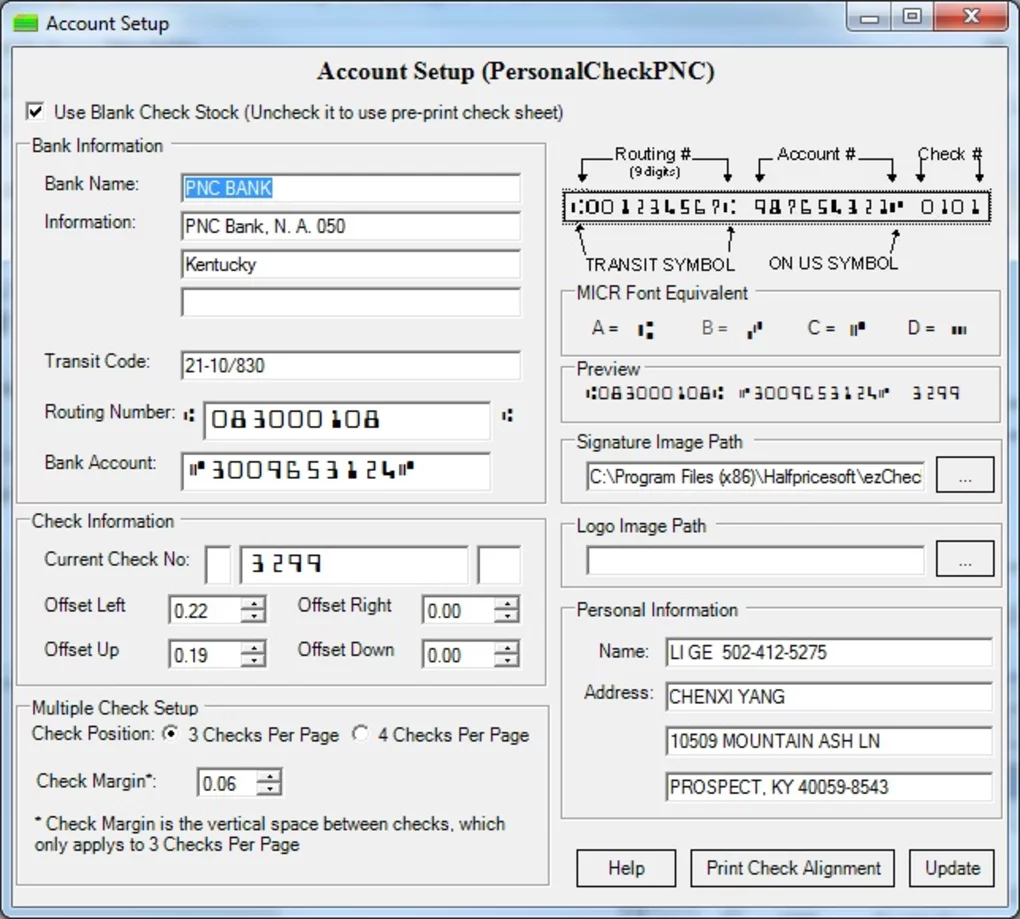The width and height of the screenshot is (1020, 919).
Task: Browse for a Signature Image Path file
Action: coord(964,475)
